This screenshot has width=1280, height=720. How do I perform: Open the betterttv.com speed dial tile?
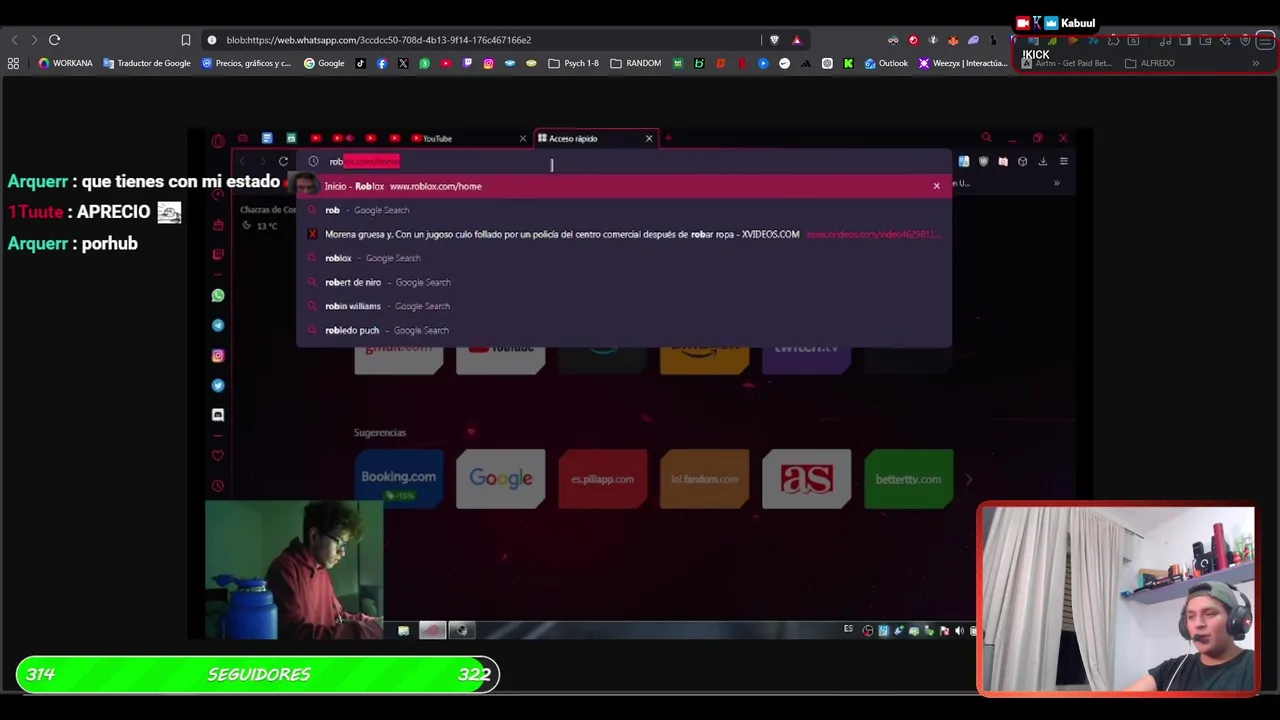908,479
